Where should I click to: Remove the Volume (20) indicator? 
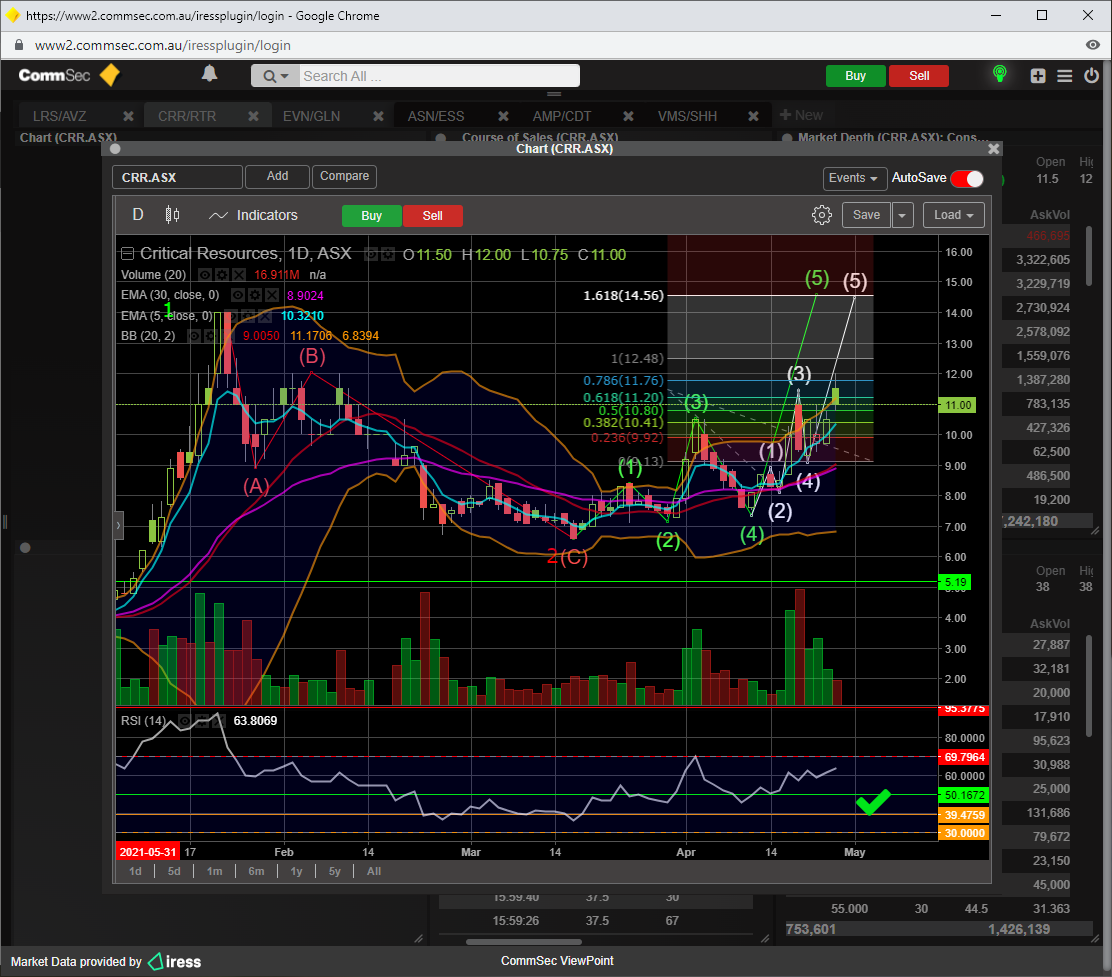coord(239,274)
